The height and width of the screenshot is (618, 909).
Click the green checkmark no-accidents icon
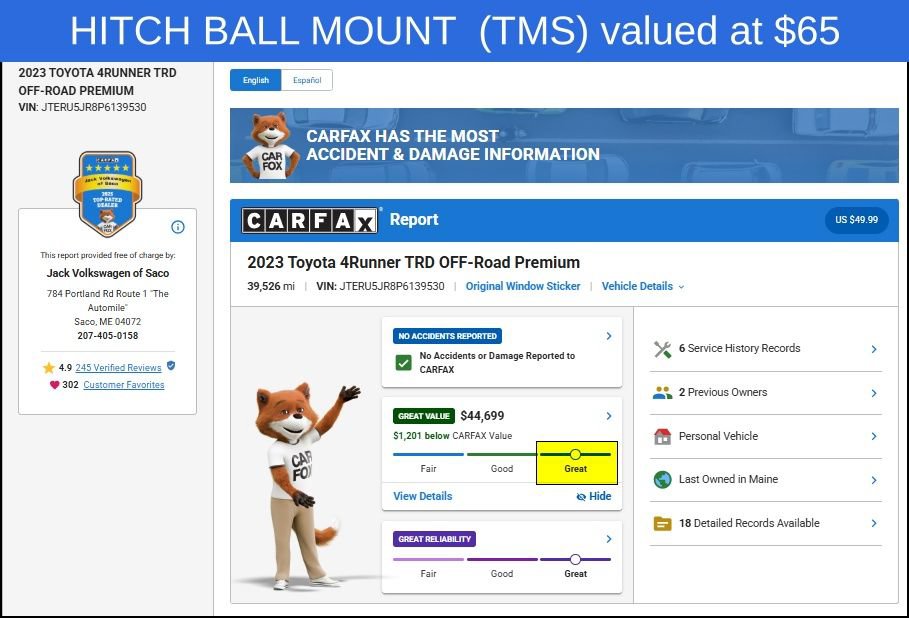(x=403, y=363)
